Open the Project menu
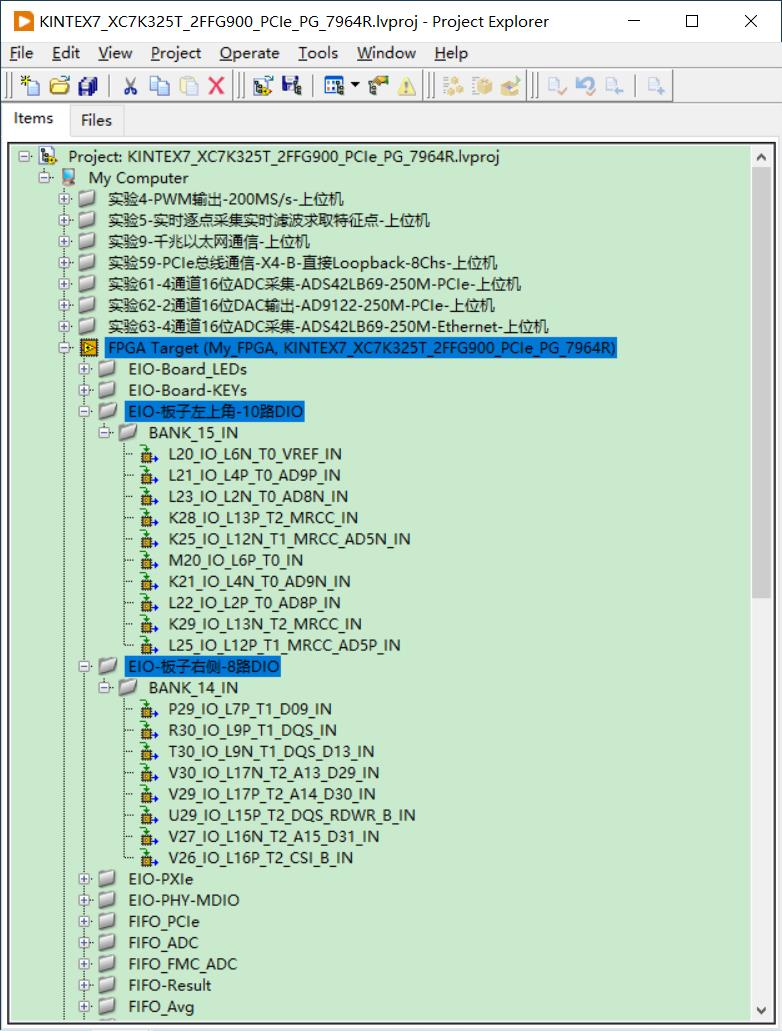The height and width of the screenshot is (1031, 782). pos(176,53)
